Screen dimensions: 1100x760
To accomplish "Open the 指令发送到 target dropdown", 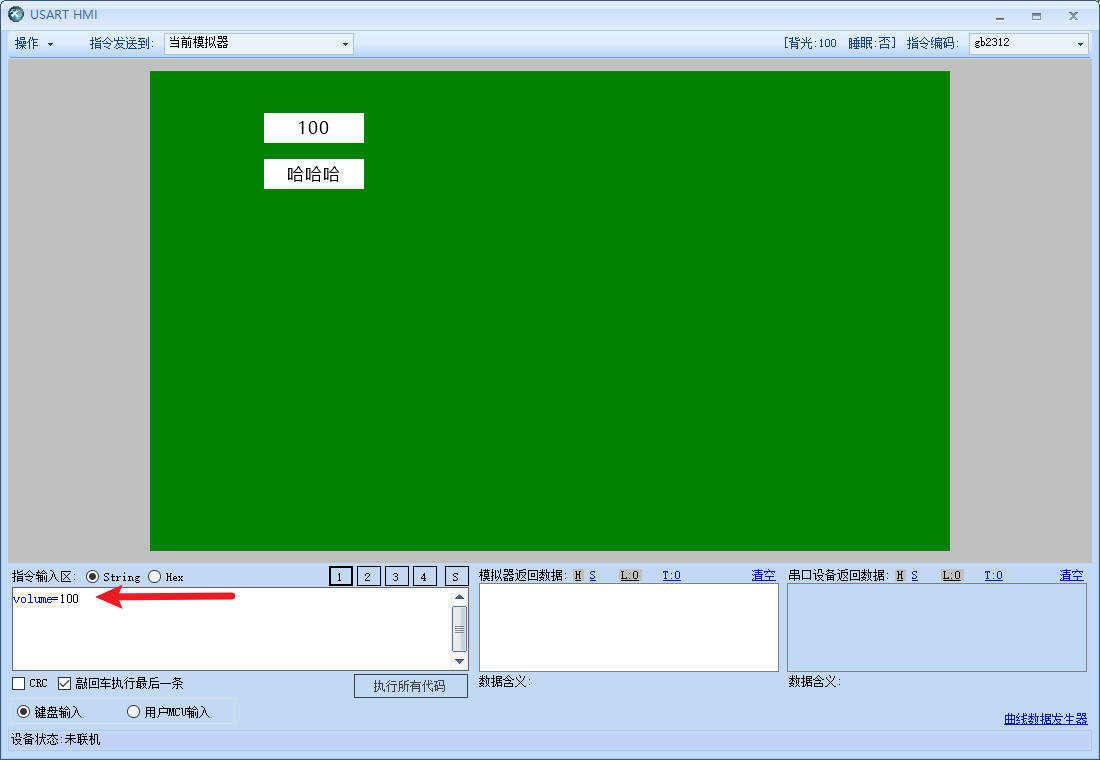I will [258, 44].
